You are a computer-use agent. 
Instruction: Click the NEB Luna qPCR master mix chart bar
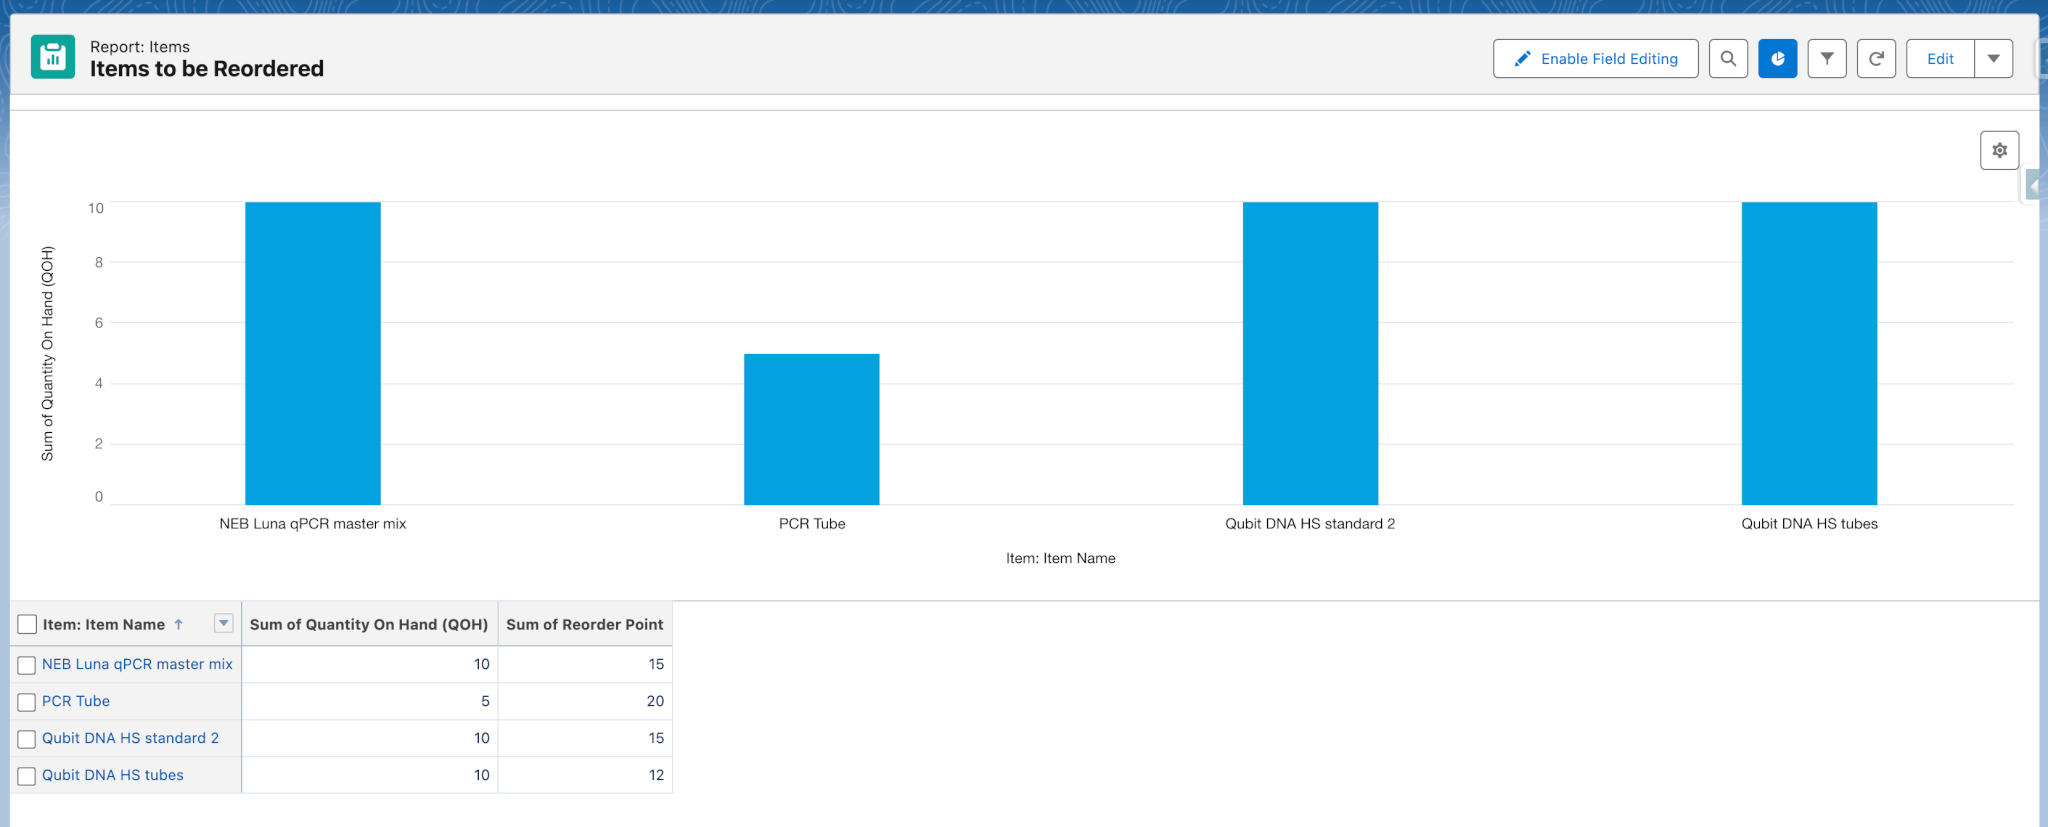click(x=313, y=353)
